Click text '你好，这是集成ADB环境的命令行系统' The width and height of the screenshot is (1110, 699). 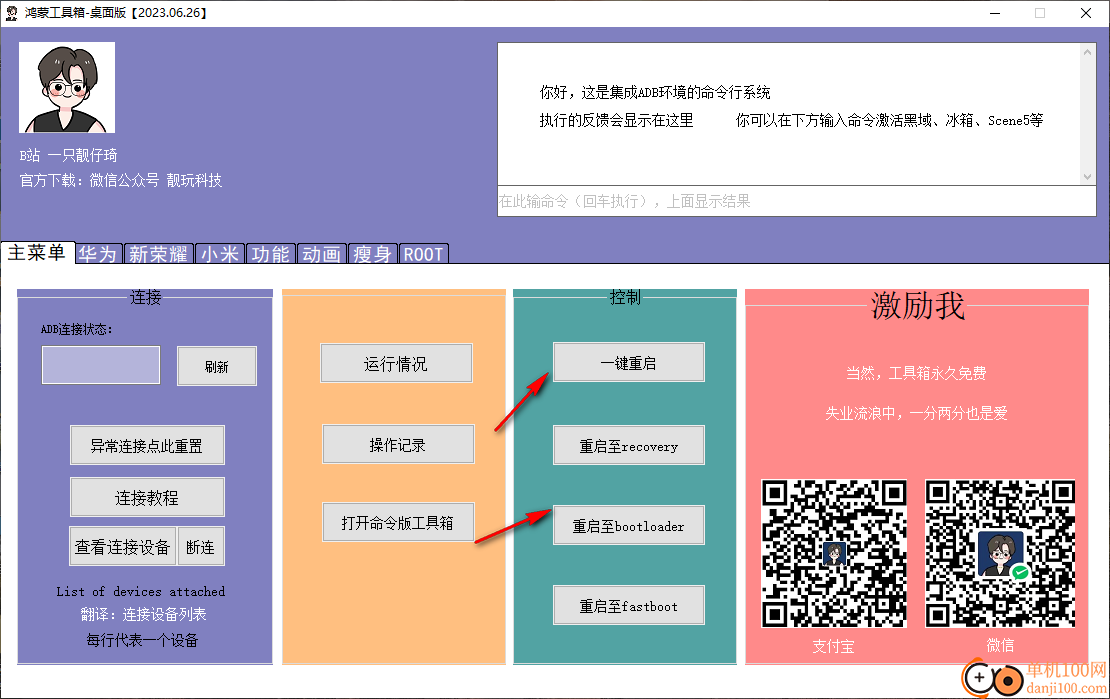coord(655,92)
